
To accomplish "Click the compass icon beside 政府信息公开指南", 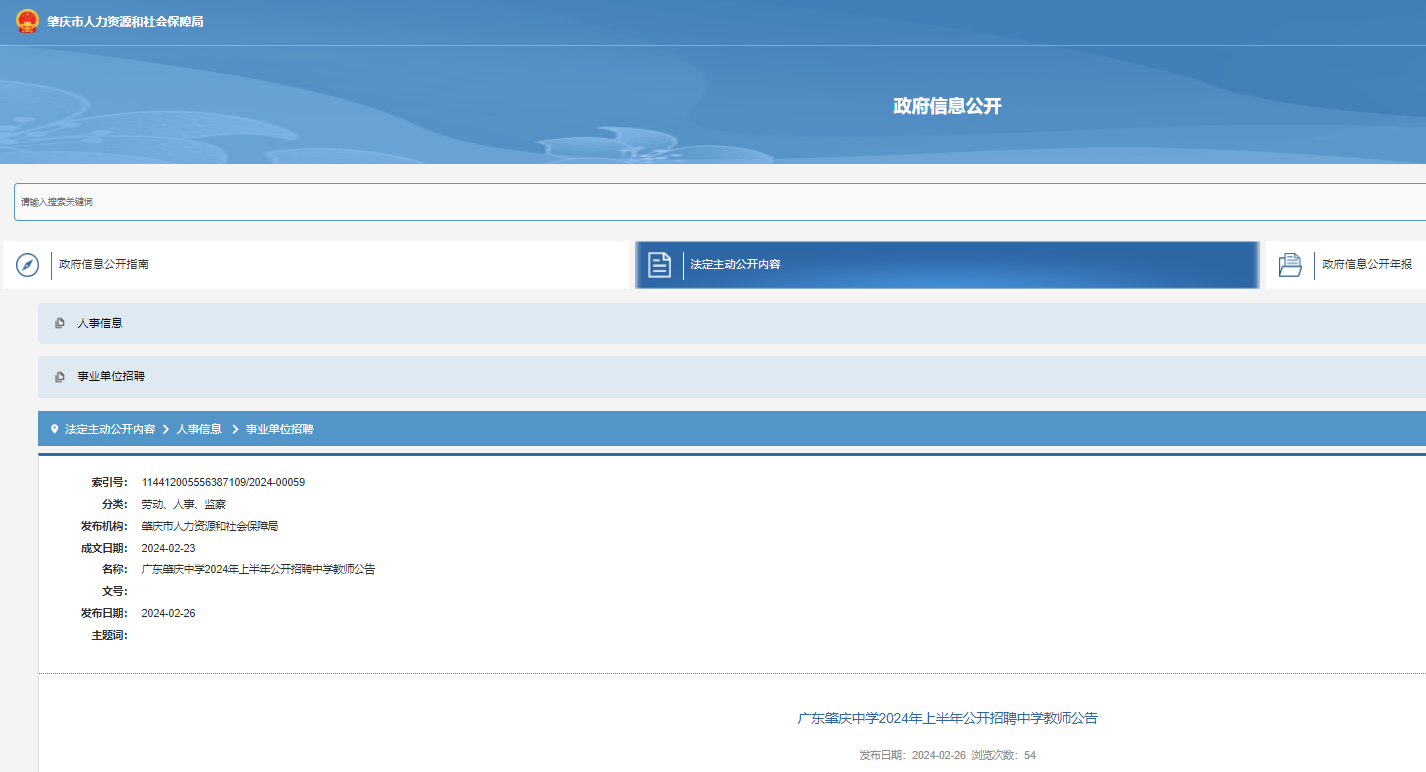I will [27, 265].
